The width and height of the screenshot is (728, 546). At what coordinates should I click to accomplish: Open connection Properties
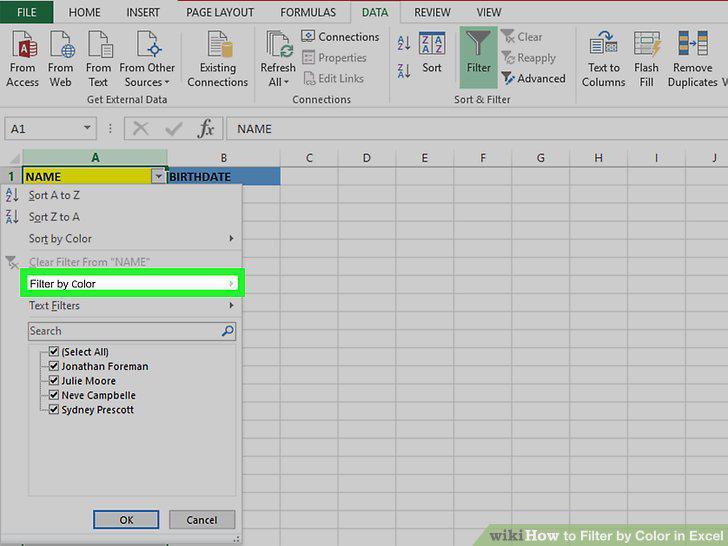(334, 58)
